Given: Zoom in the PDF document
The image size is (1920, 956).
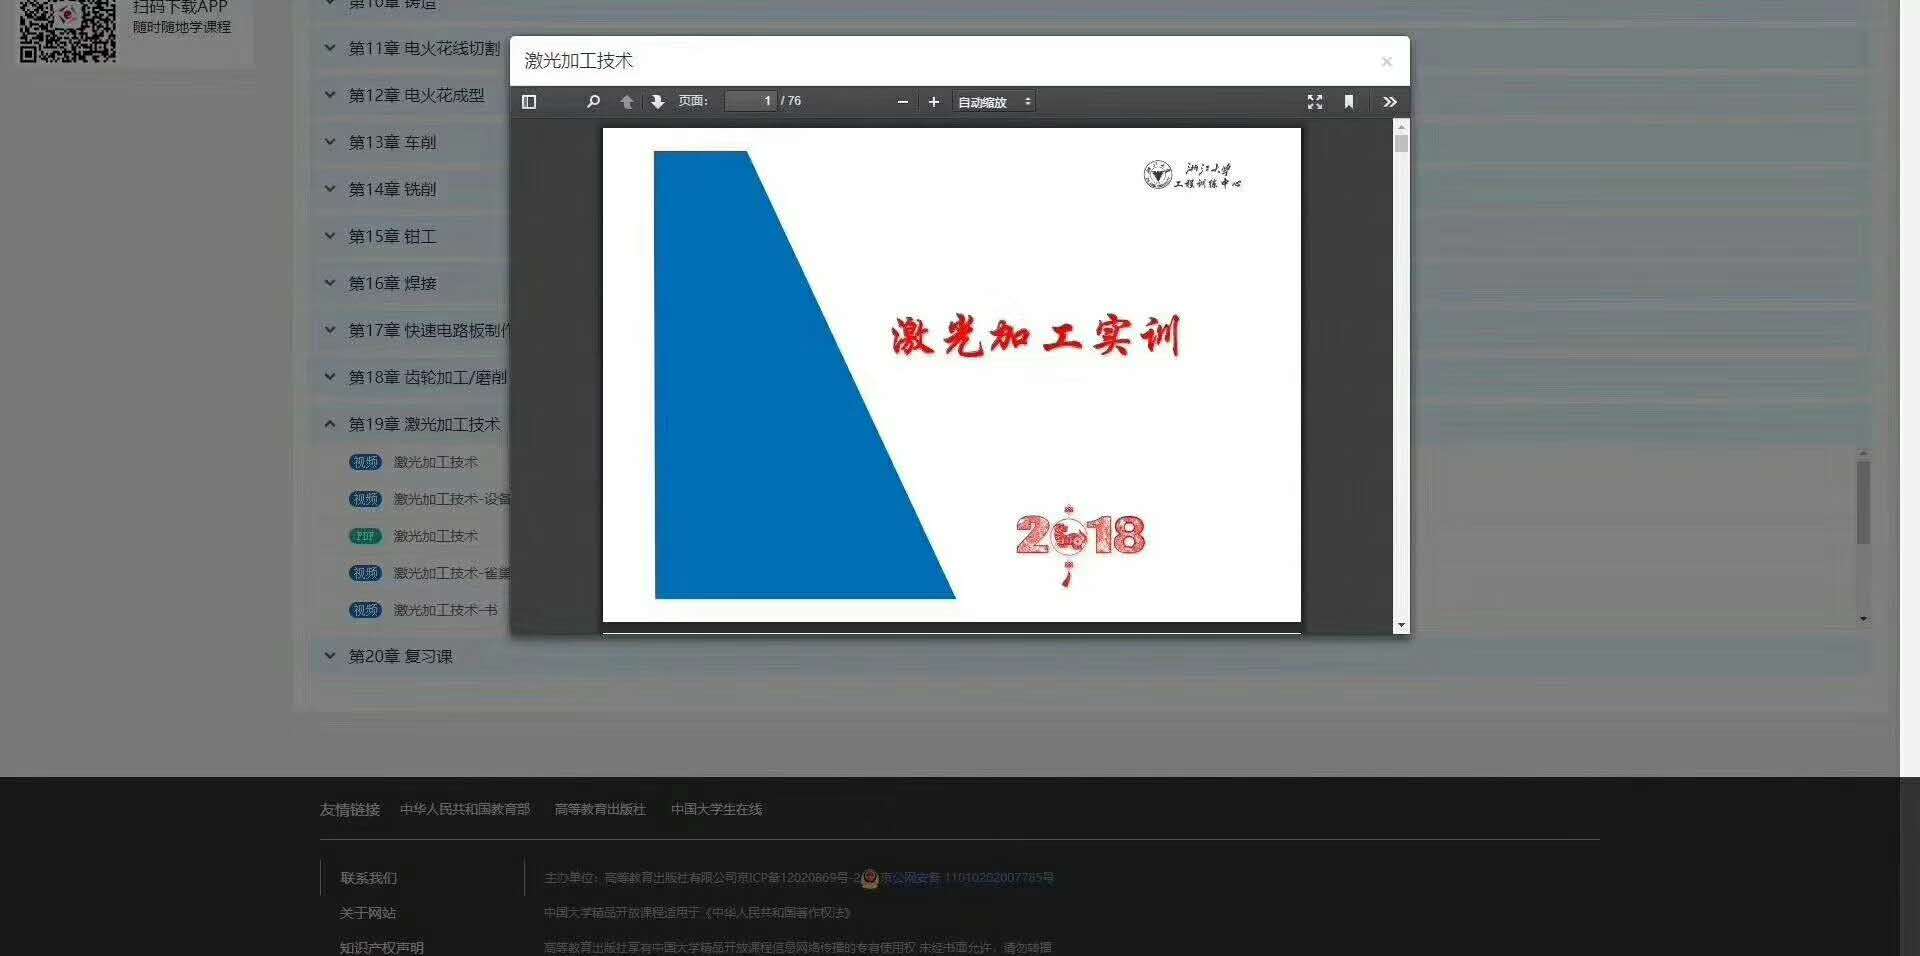Looking at the screenshot, I should coord(934,102).
